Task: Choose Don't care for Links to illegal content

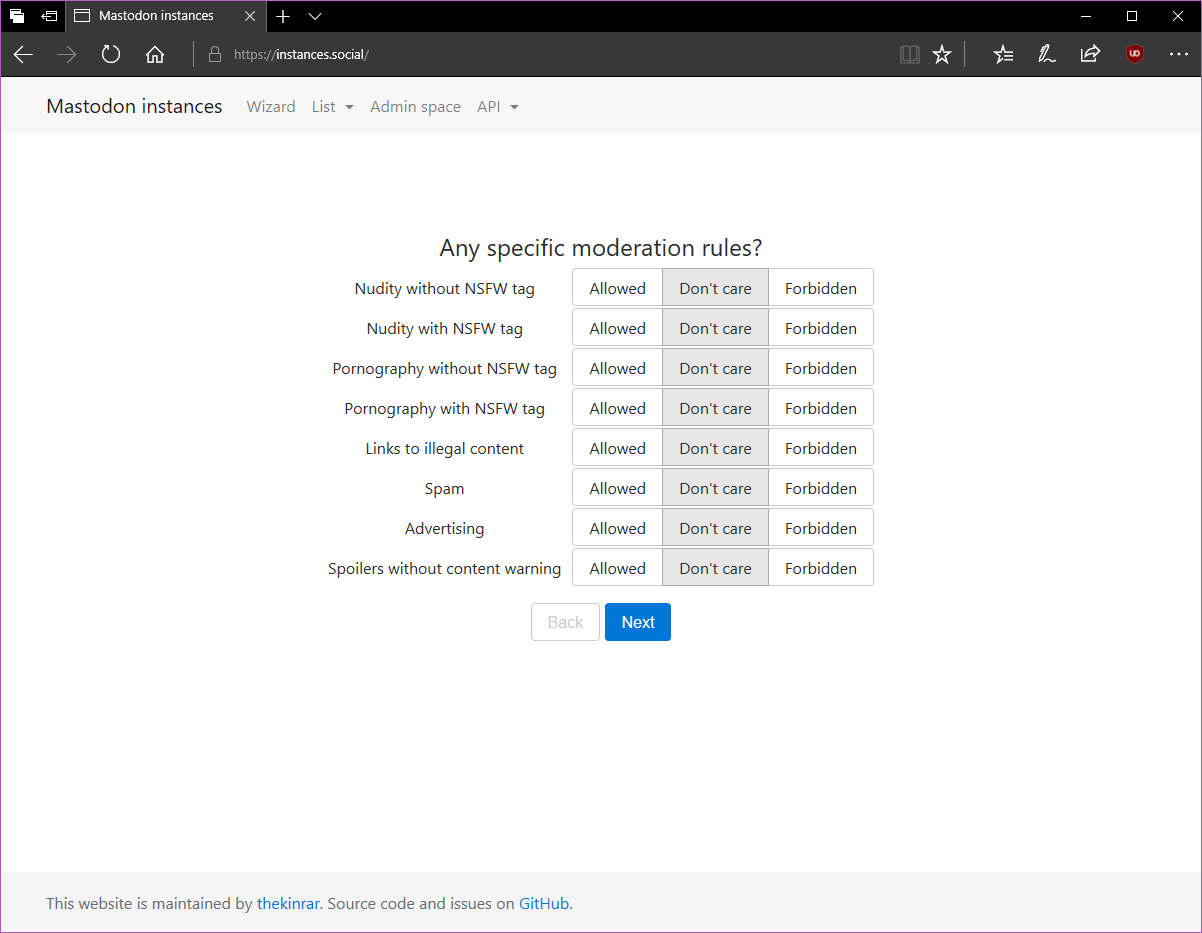Action: click(x=715, y=448)
